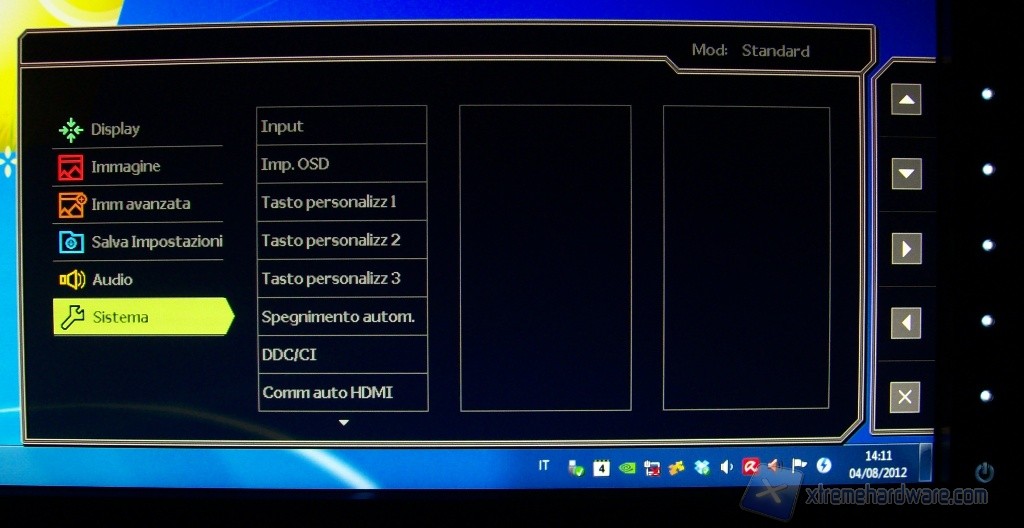1024x528 pixels.
Task: Click the Sistema wrench icon
Action: pos(72,317)
